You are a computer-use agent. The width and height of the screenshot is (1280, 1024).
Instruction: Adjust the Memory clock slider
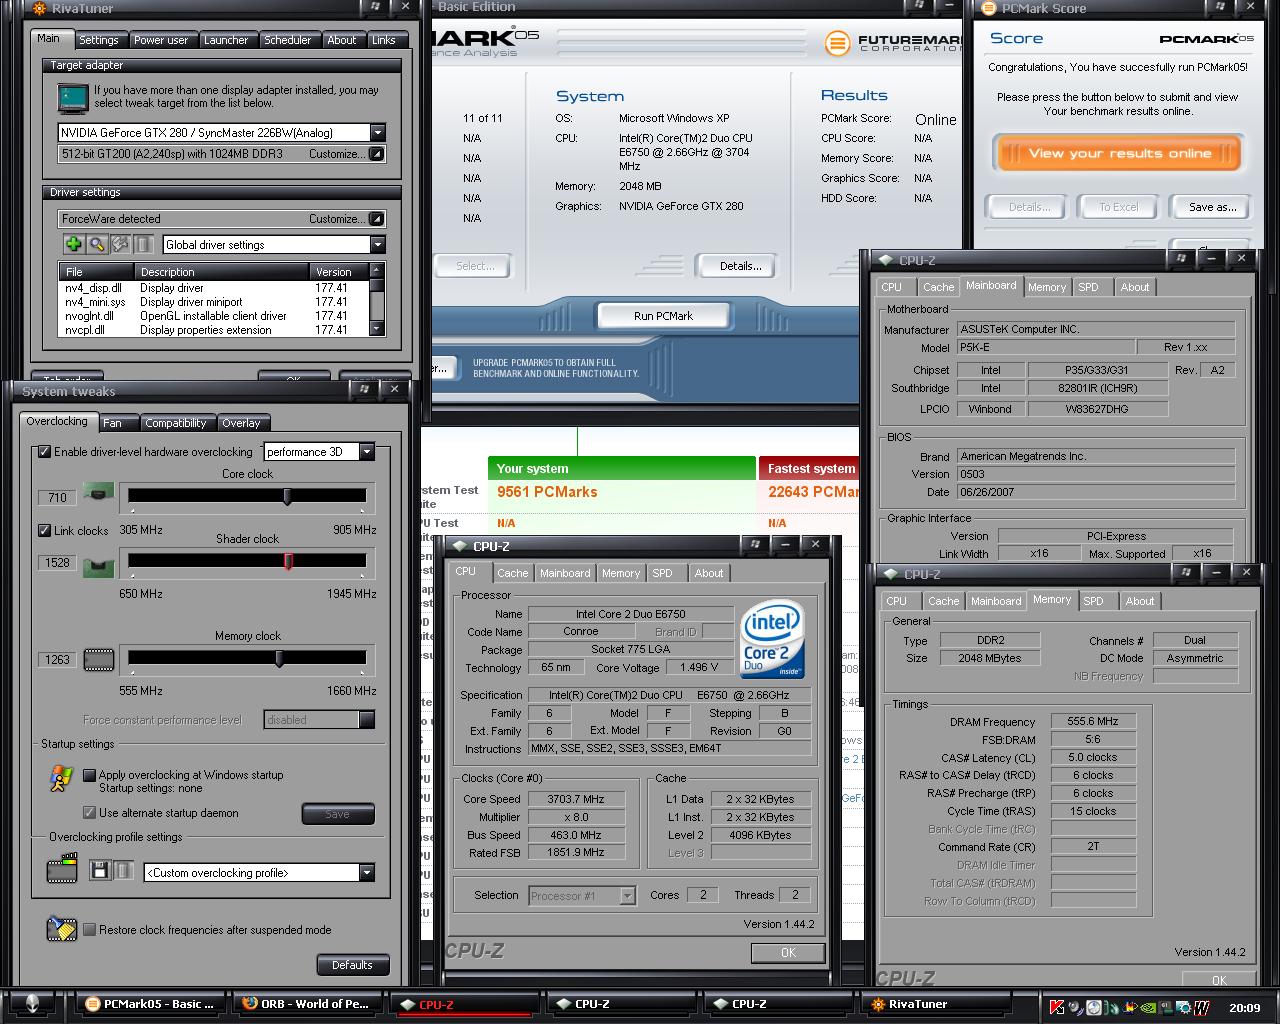(279, 658)
